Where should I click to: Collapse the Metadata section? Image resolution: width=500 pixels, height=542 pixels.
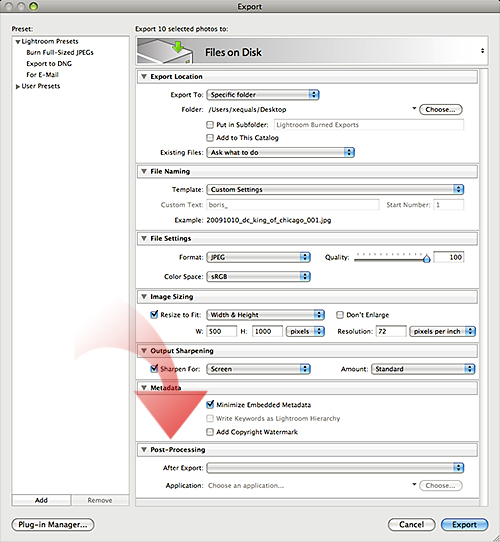tap(144, 387)
